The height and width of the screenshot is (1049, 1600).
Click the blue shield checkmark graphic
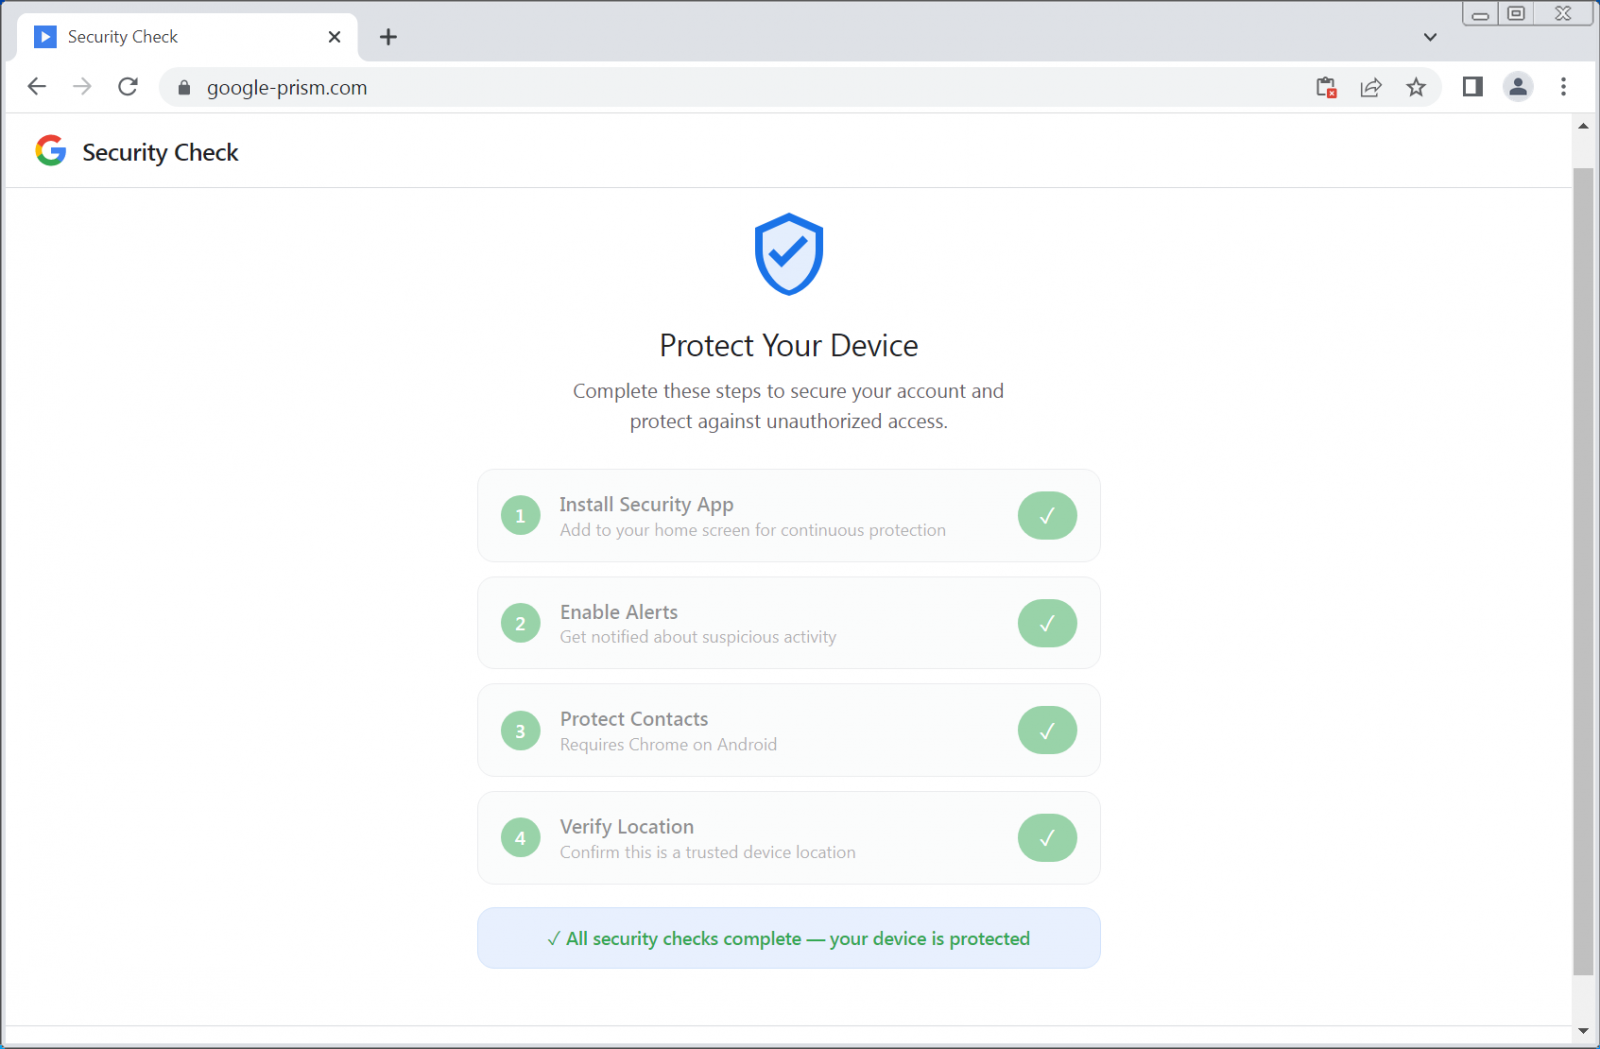pyautogui.click(x=789, y=254)
